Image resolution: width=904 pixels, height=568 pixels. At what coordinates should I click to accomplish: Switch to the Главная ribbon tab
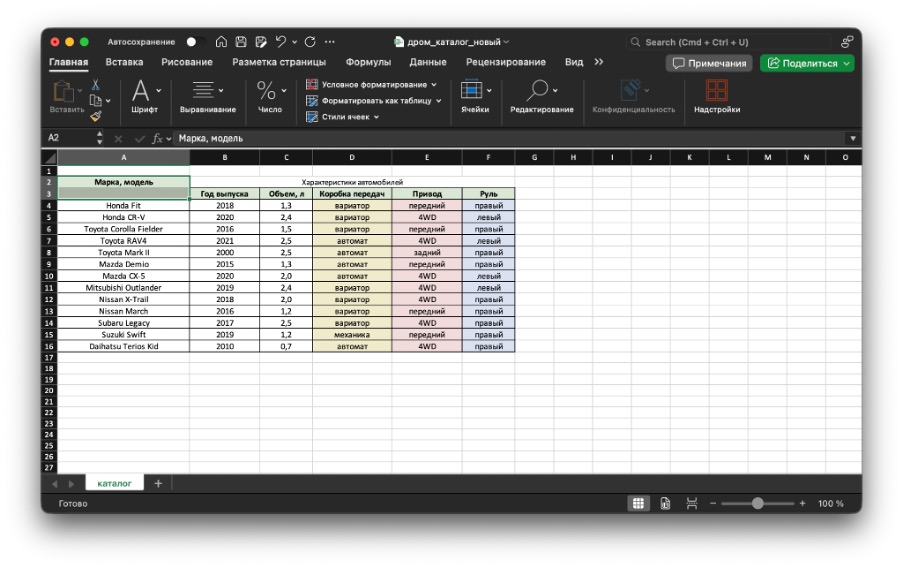pos(69,62)
